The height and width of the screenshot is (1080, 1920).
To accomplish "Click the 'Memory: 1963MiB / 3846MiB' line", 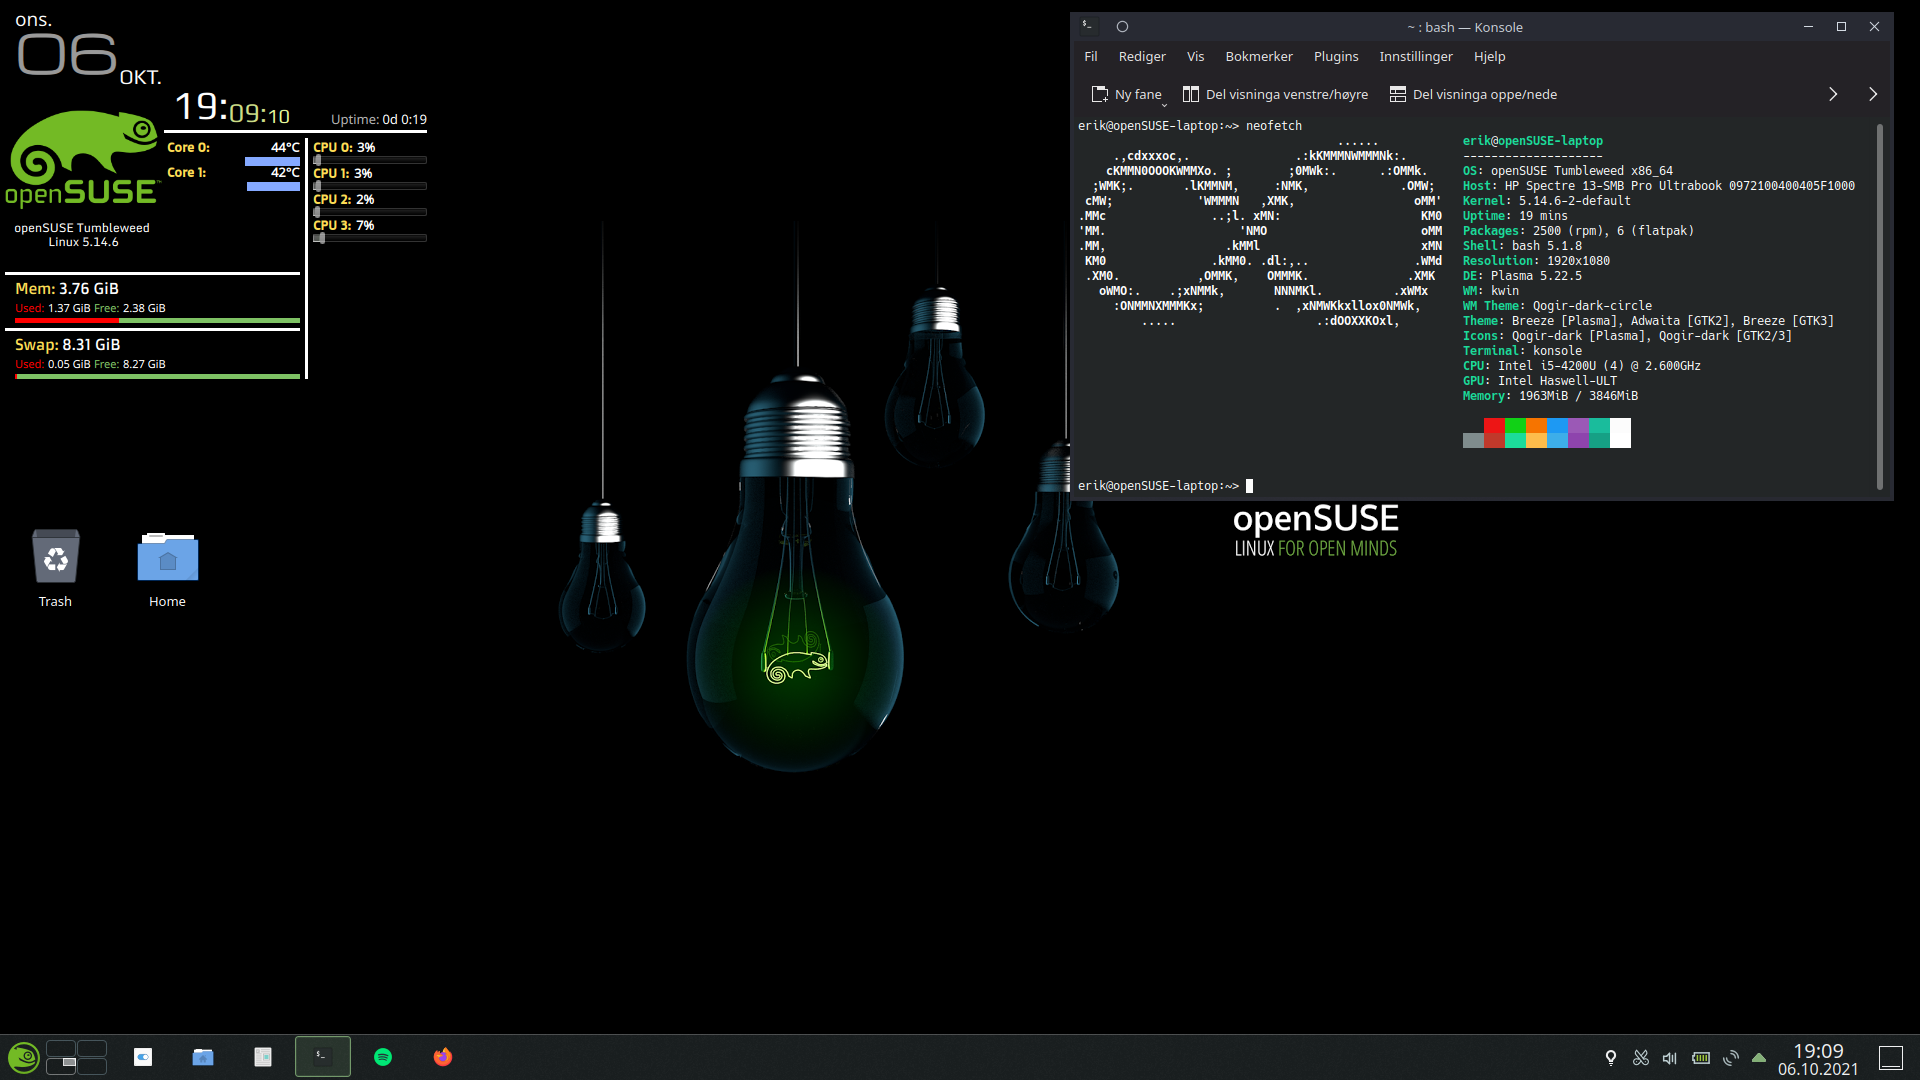I will tap(1550, 396).
